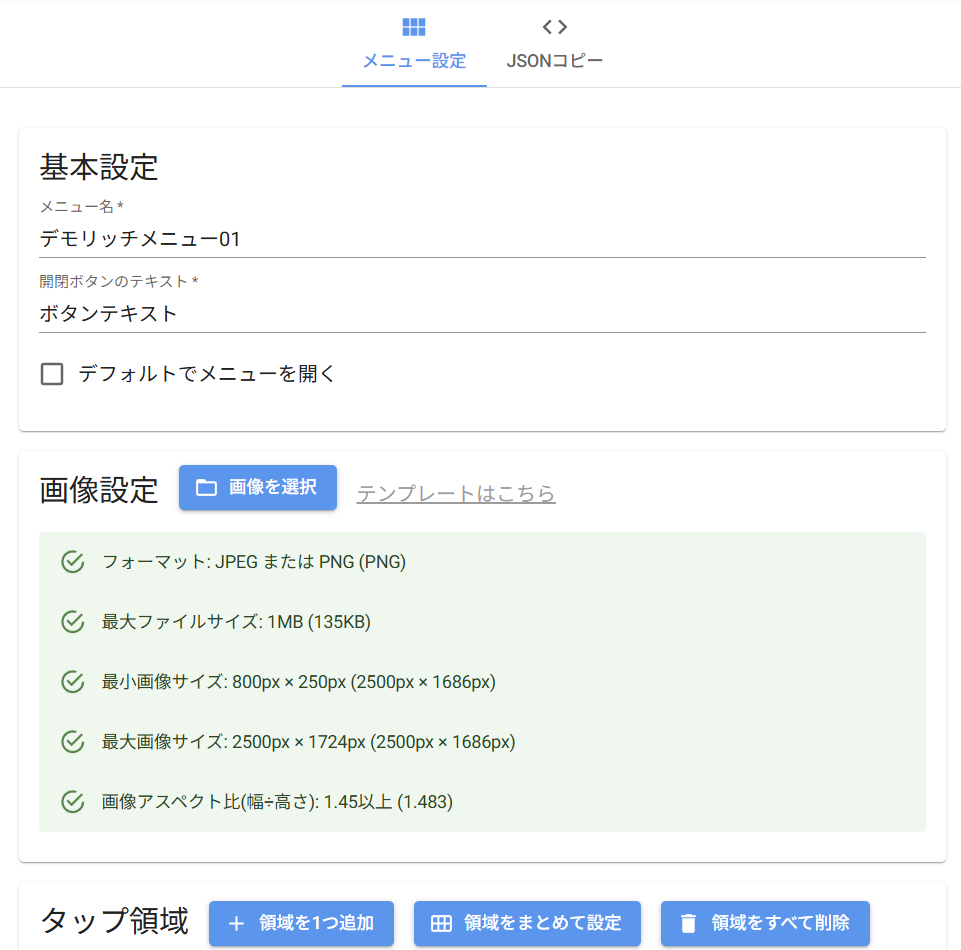Click the checkmark icon beside 画像アスペクト比
This screenshot has width=961, height=950.
pyautogui.click(x=72, y=802)
